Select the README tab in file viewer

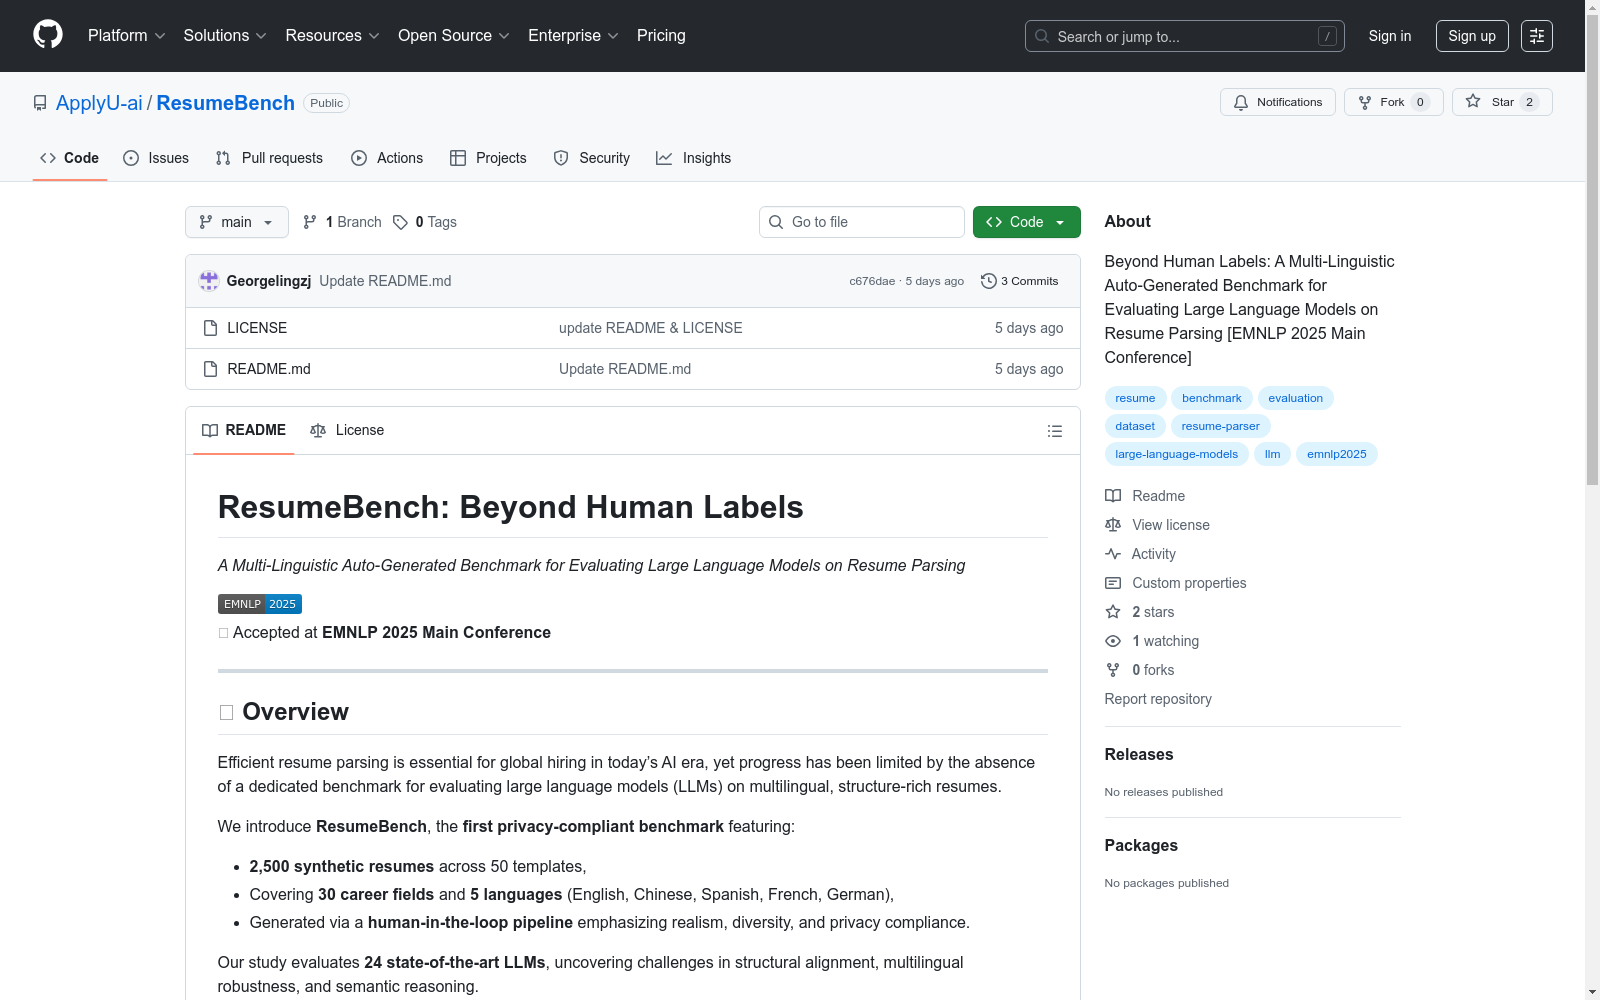[x=244, y=430]
